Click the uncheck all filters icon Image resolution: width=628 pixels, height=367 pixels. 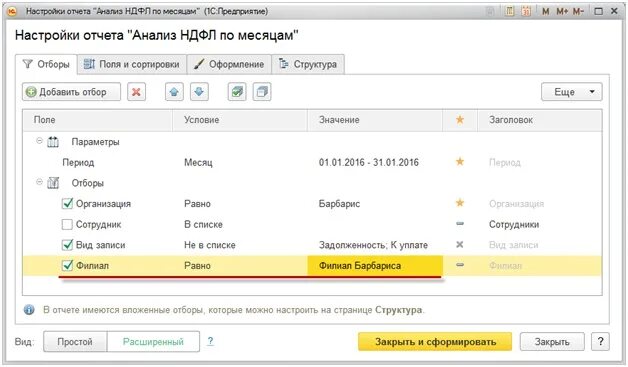click(262, 92)
